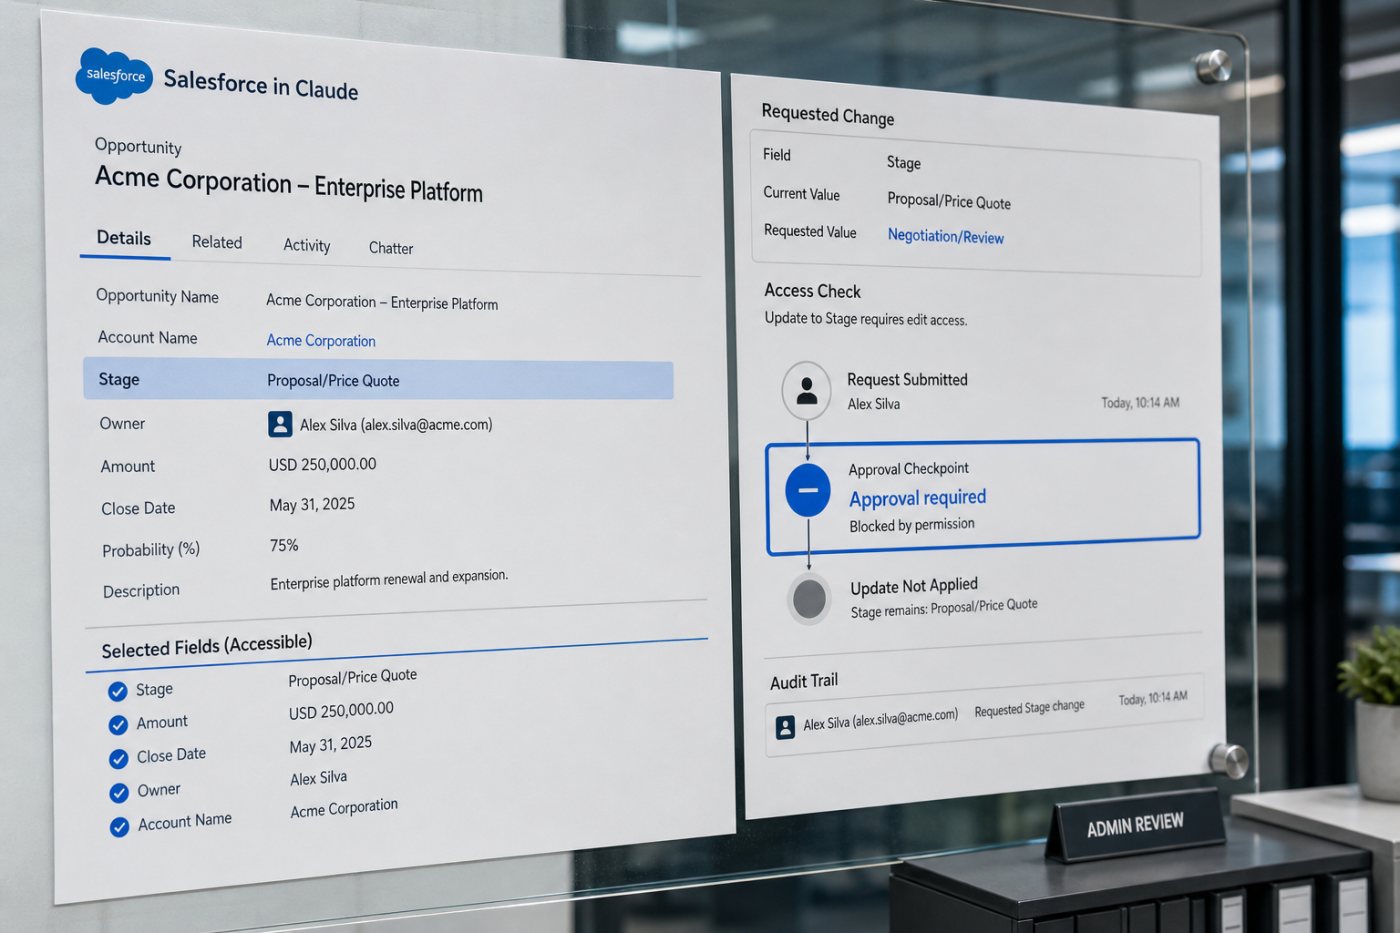Click the blue Approval Checkpoint minus icon

[808, 490]
